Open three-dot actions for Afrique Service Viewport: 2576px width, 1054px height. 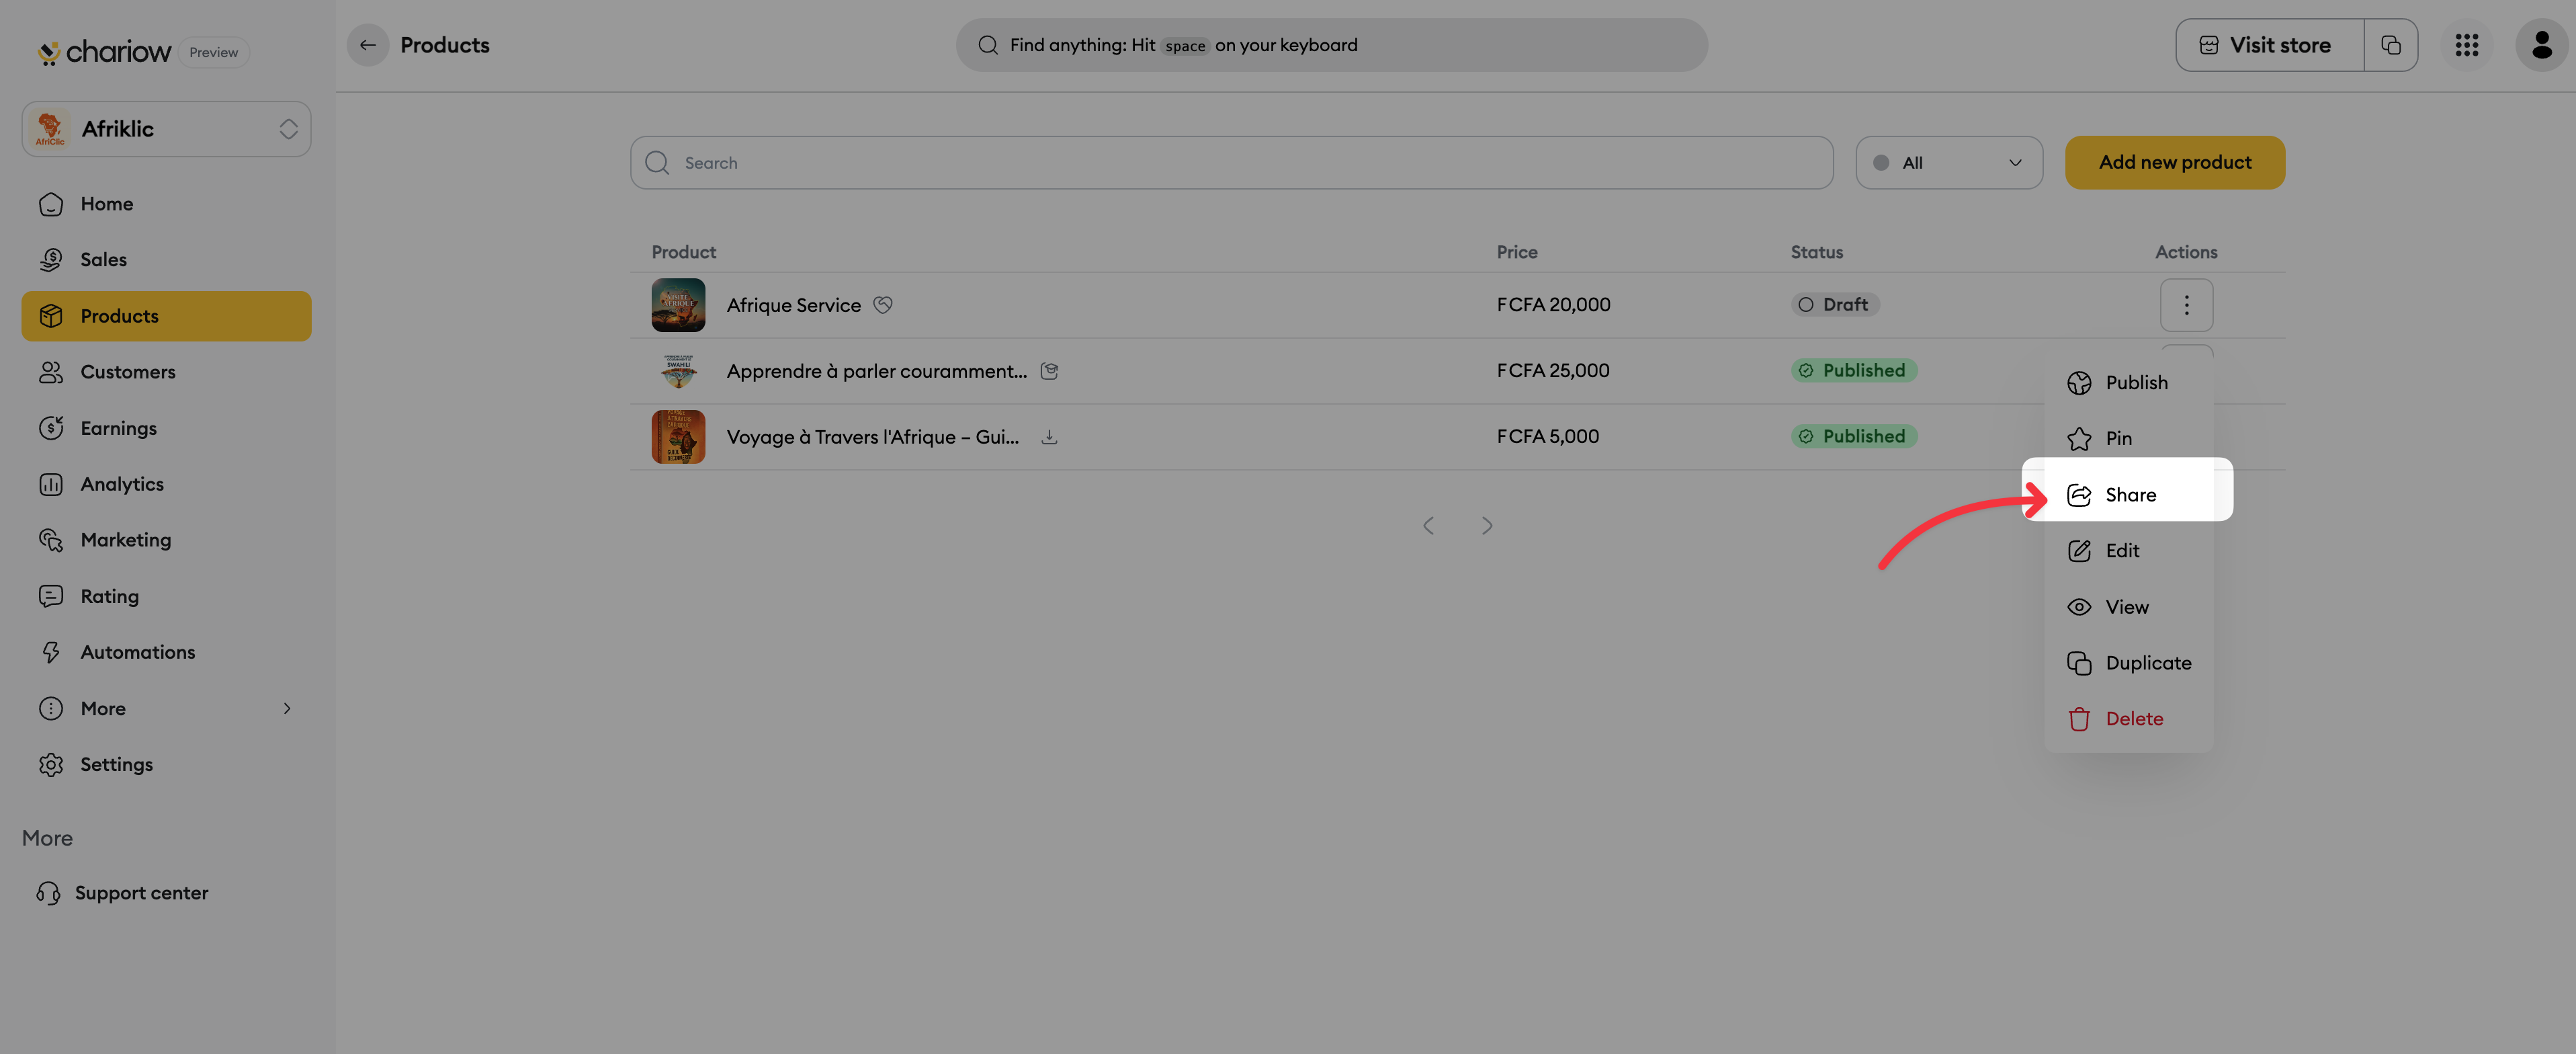click(2186, 305)
